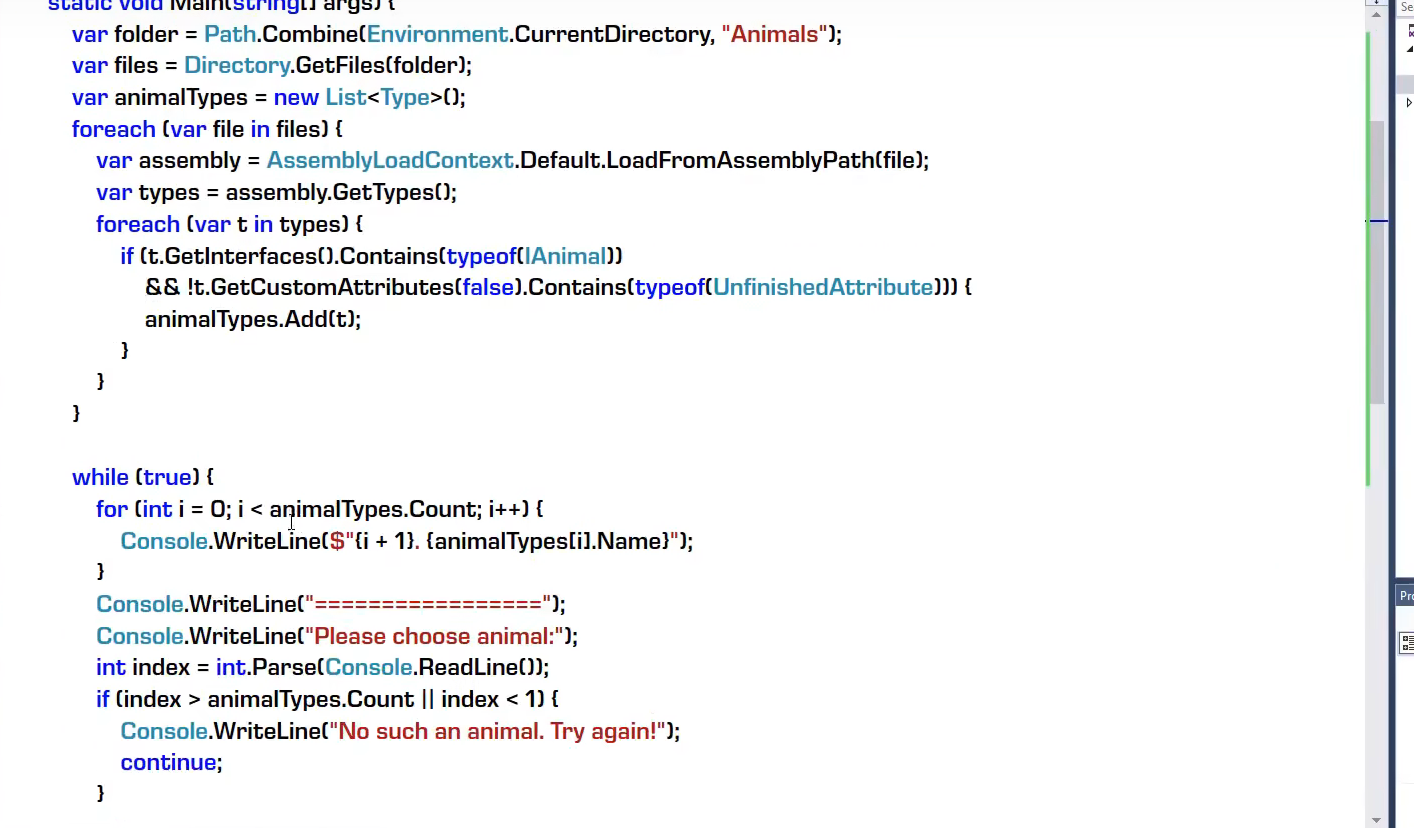Click the Categorized icon in Properties panel

tap(1407, 643)
